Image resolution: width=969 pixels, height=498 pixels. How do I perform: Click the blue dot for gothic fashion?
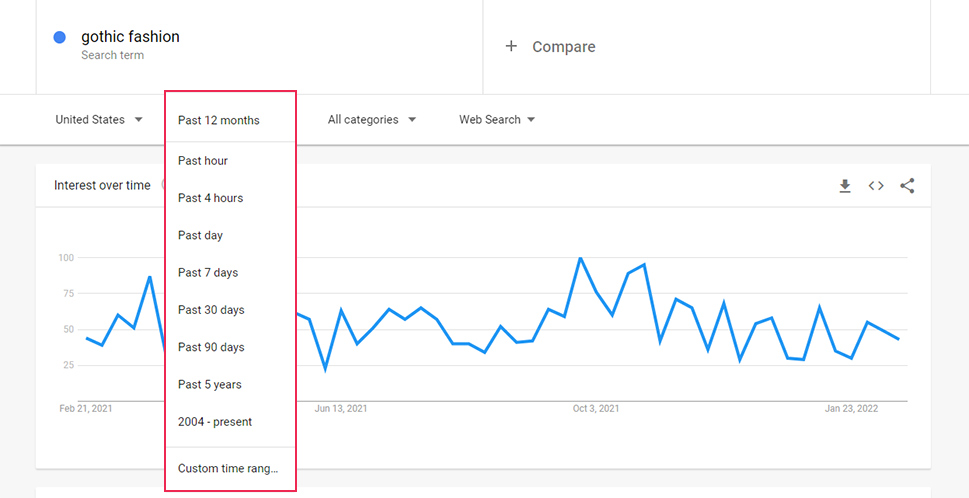coord(60,38)
